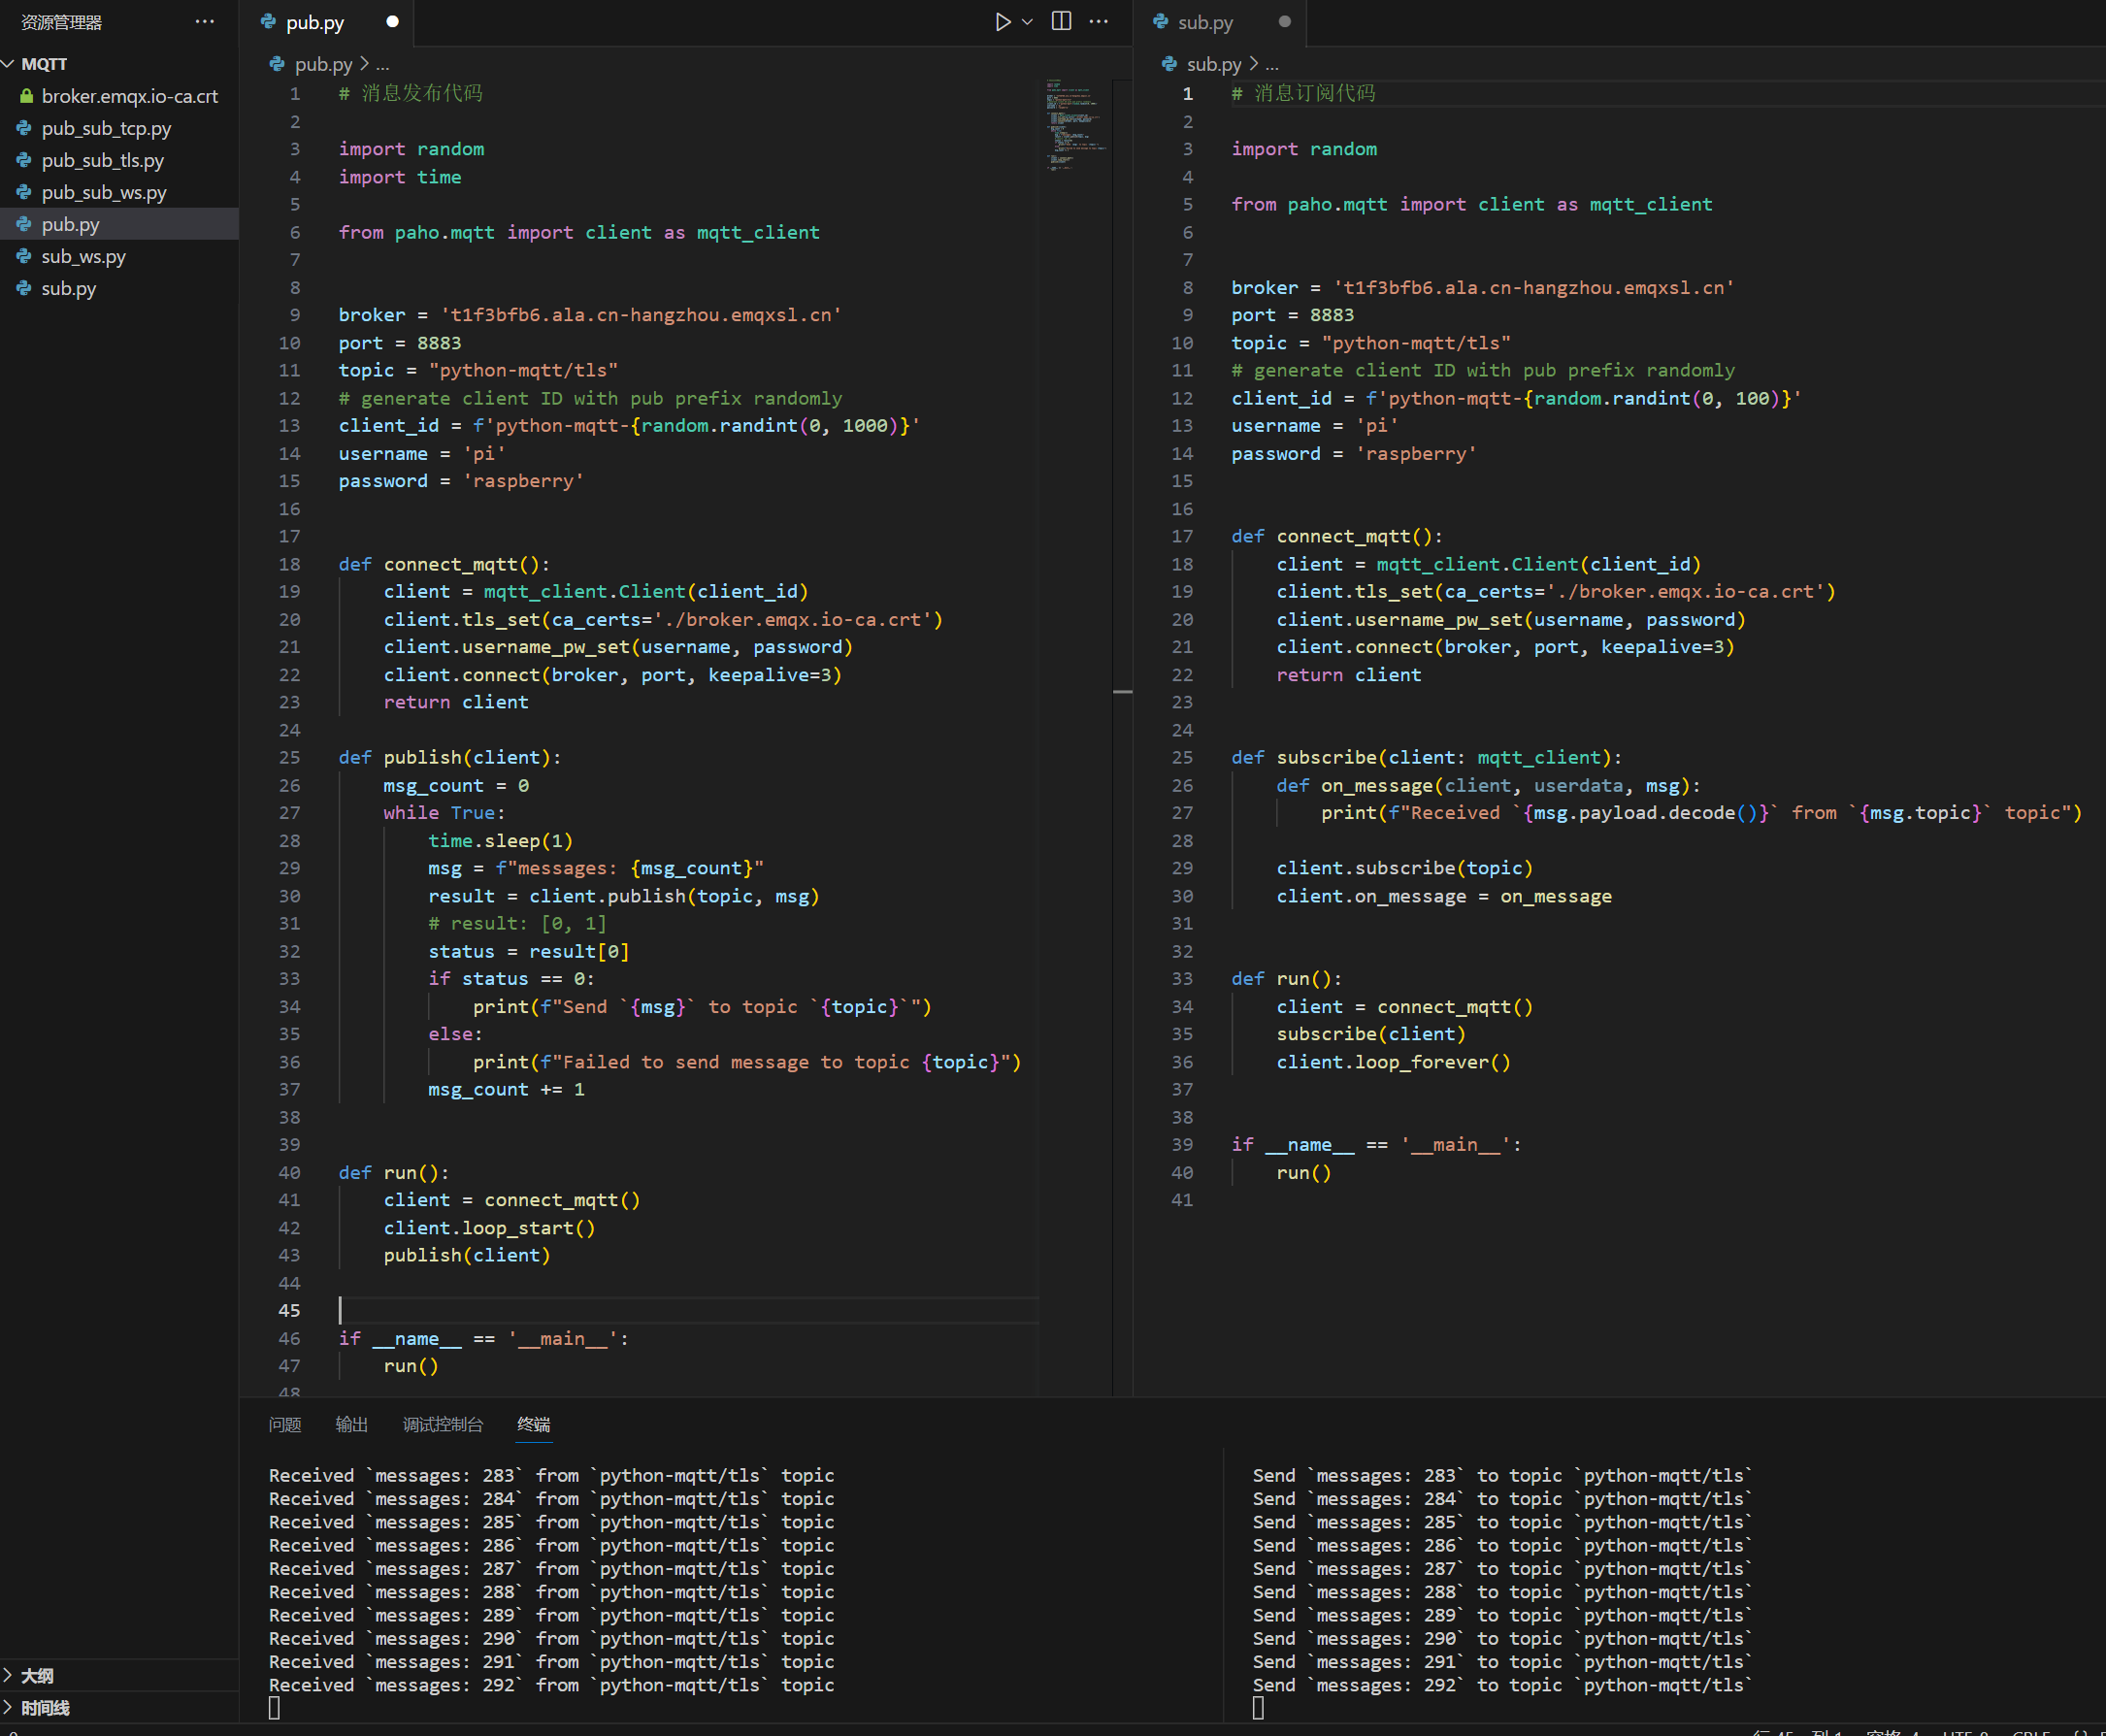Click pub.py breadcrumb in left editor
Viewport: 2106px width, 1736px height.
(x=322, y=64)
